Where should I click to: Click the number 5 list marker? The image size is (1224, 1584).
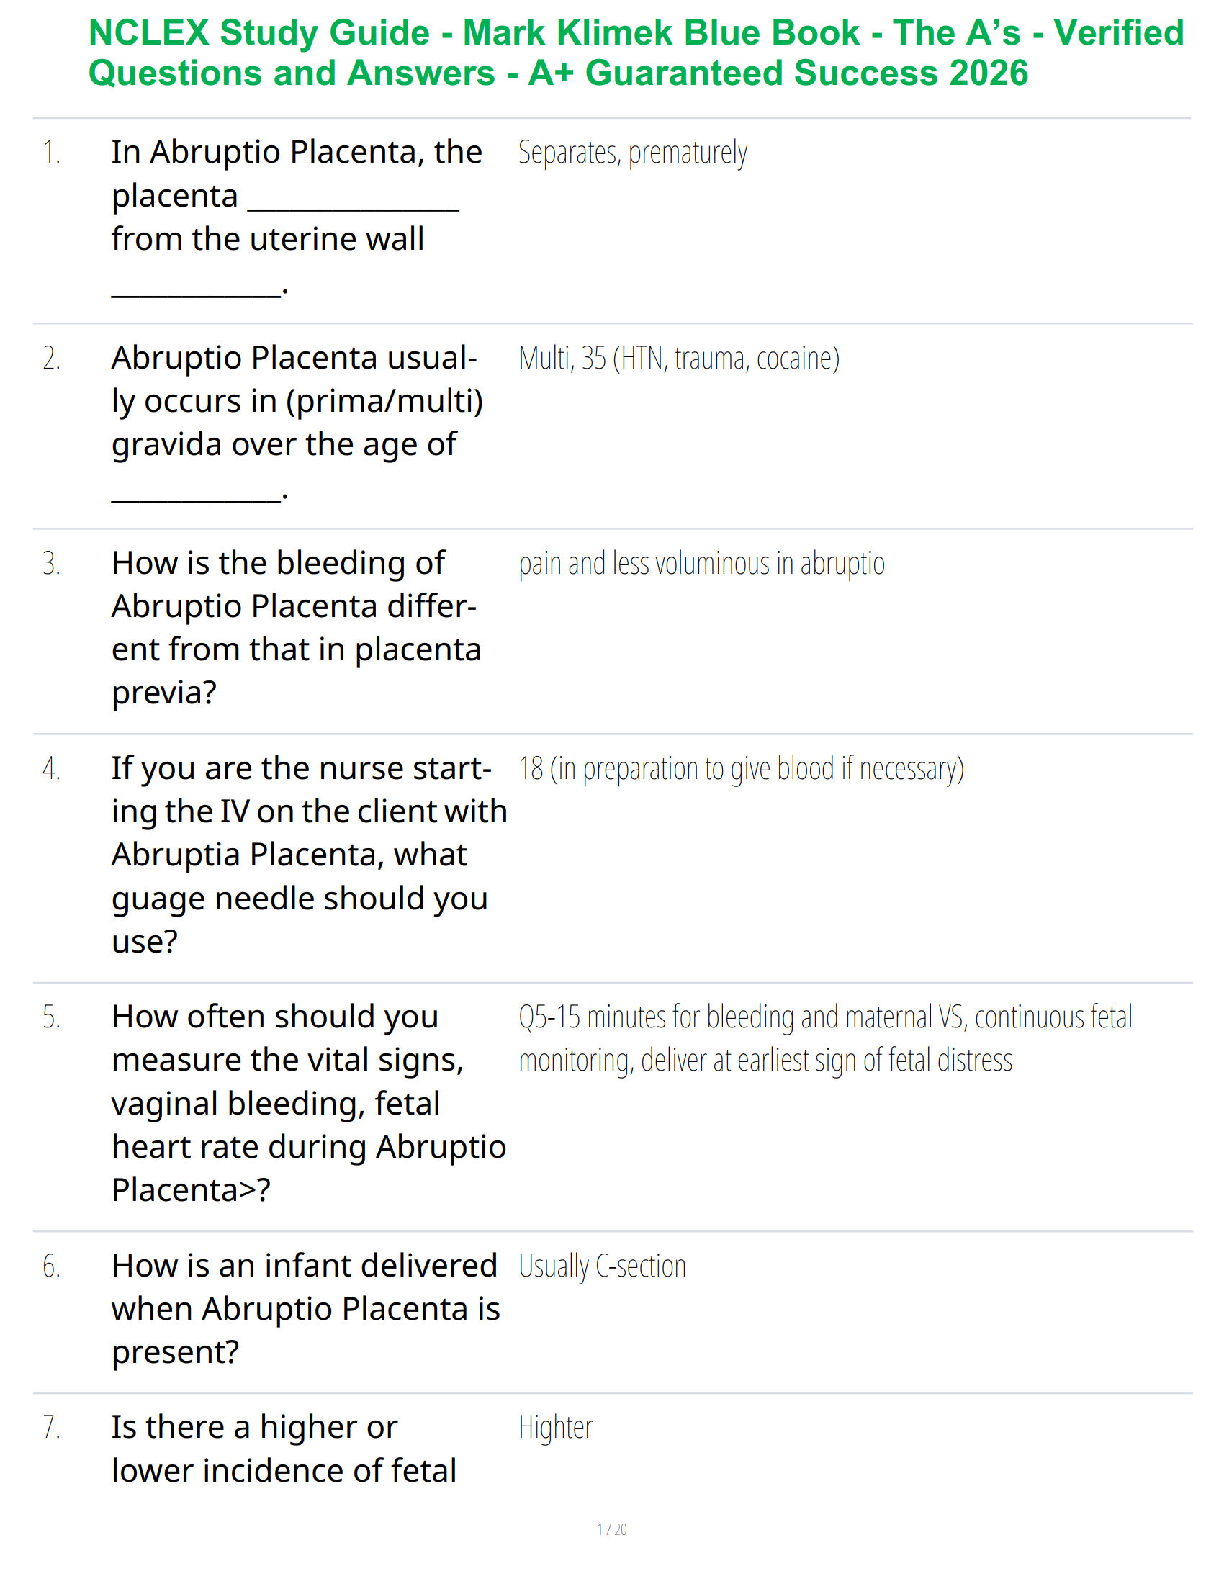pyautogui.click(x=52, y=1017)
